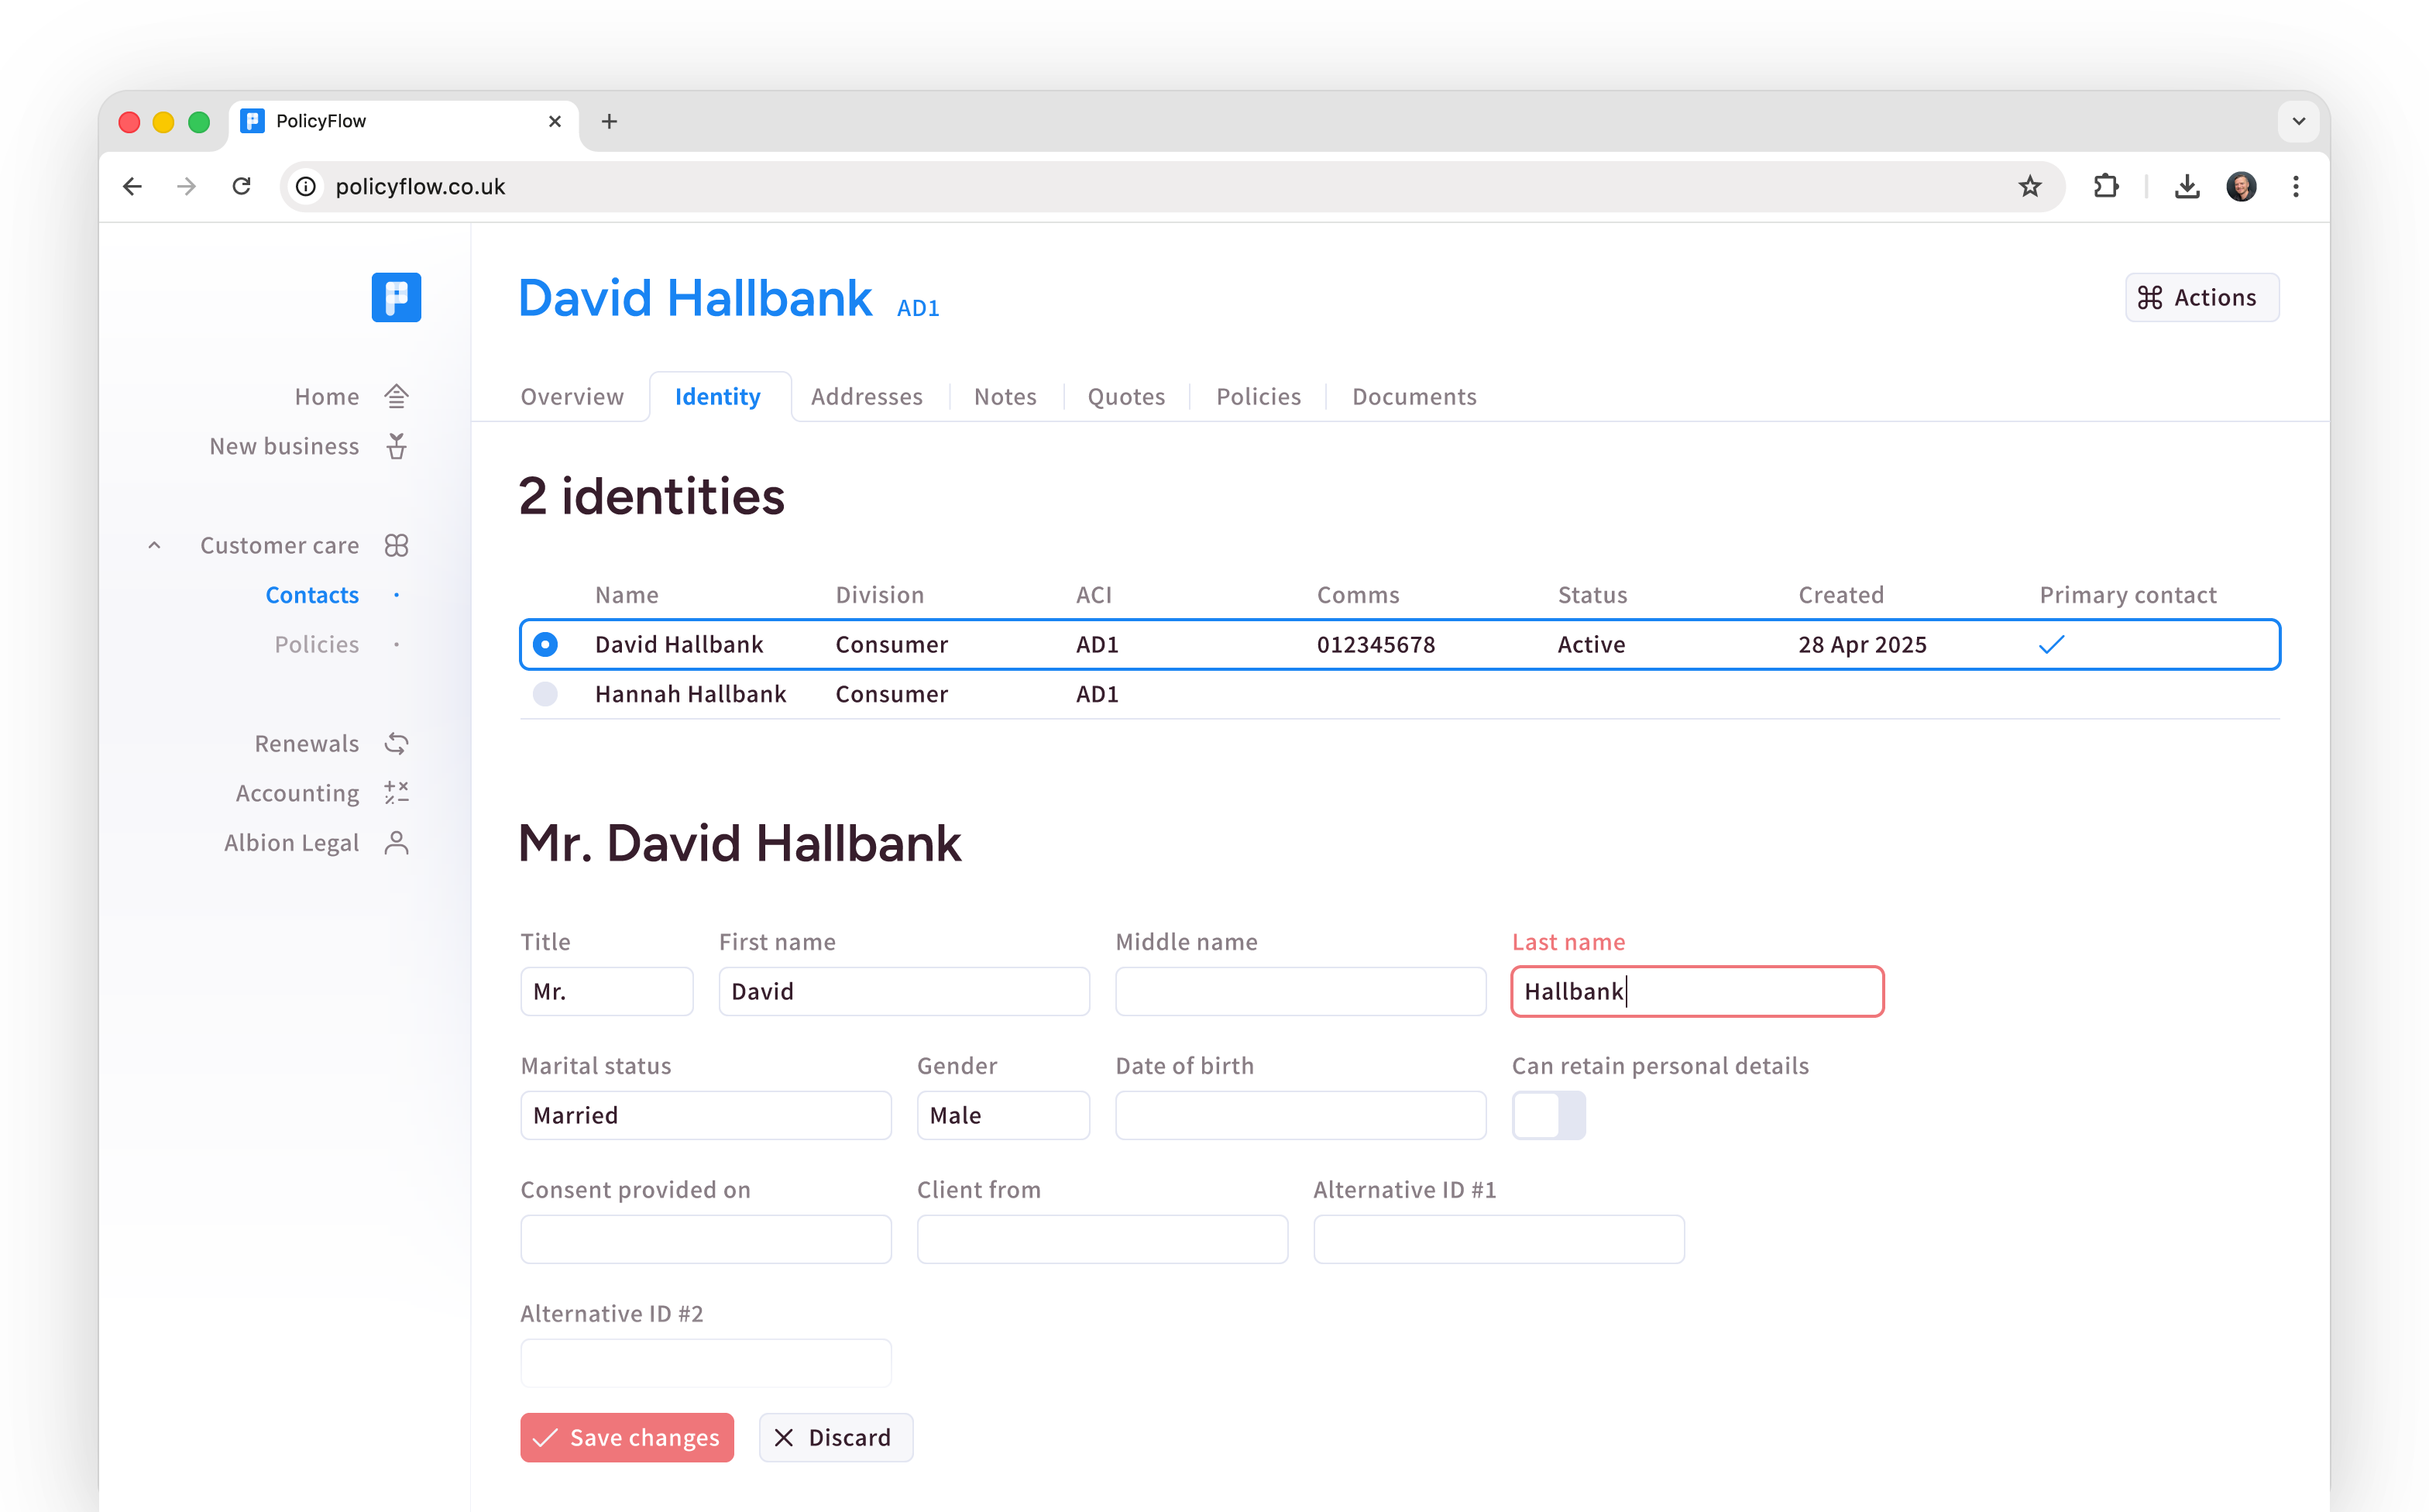This screenshot has width=2429, height=1512.
Task: Open the Documents tab
Action: 1413,396
